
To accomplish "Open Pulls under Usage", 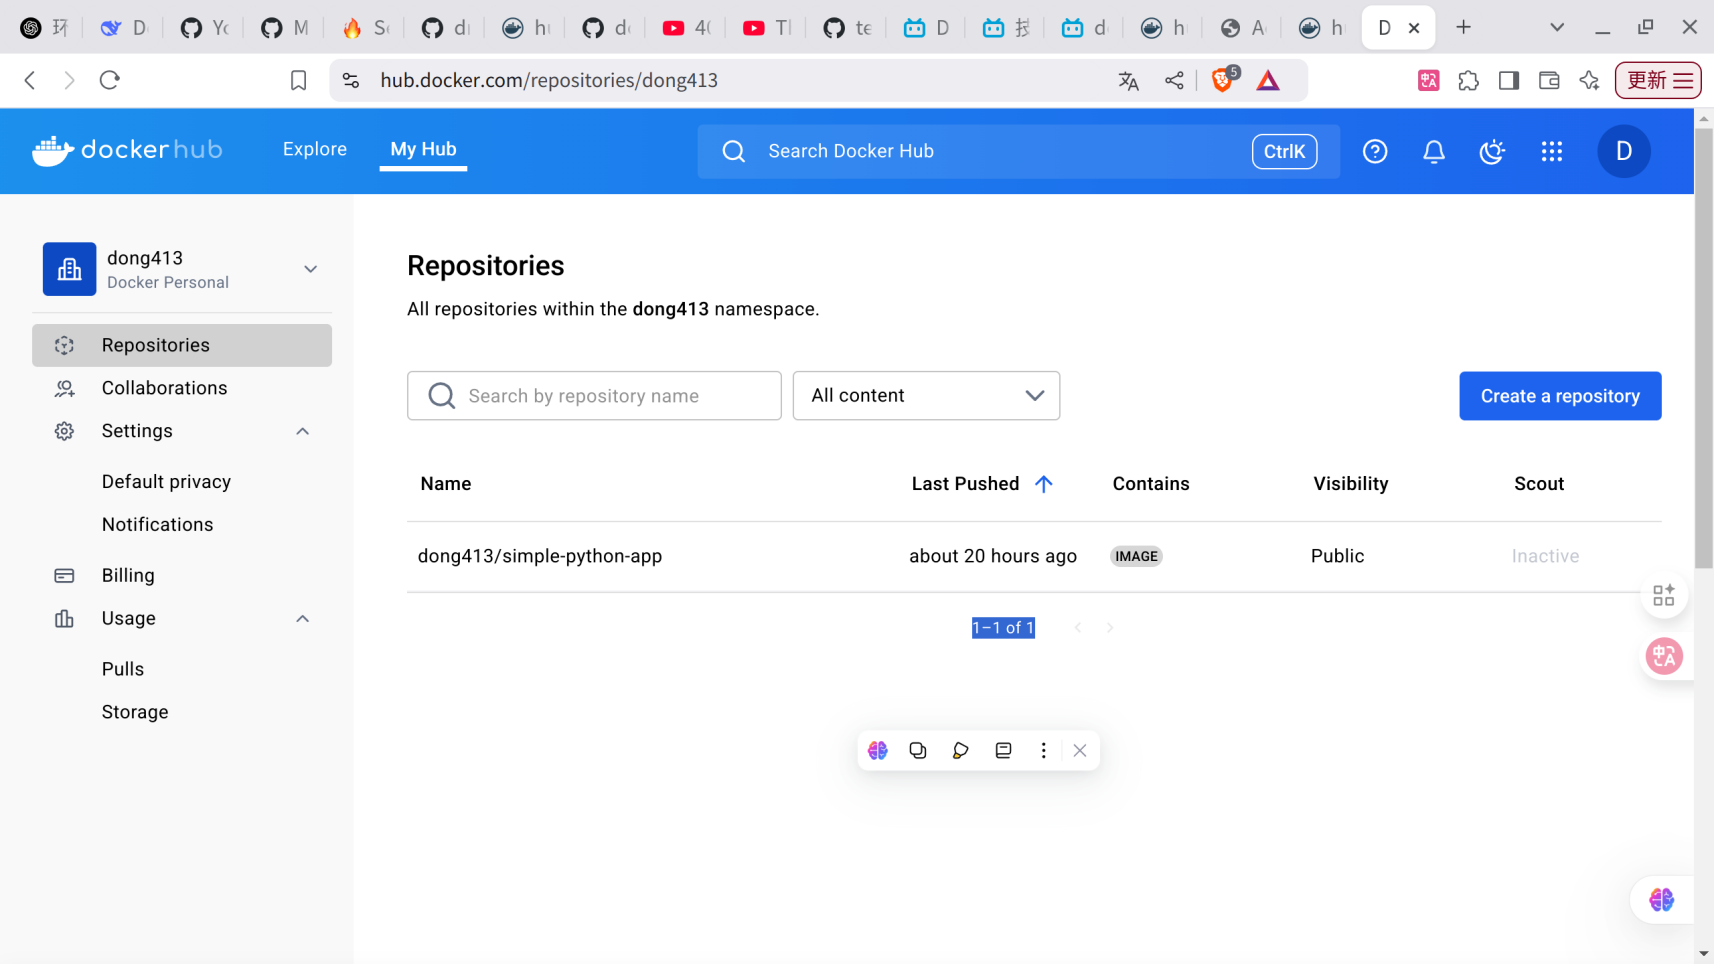I will (x=123, y=669).
